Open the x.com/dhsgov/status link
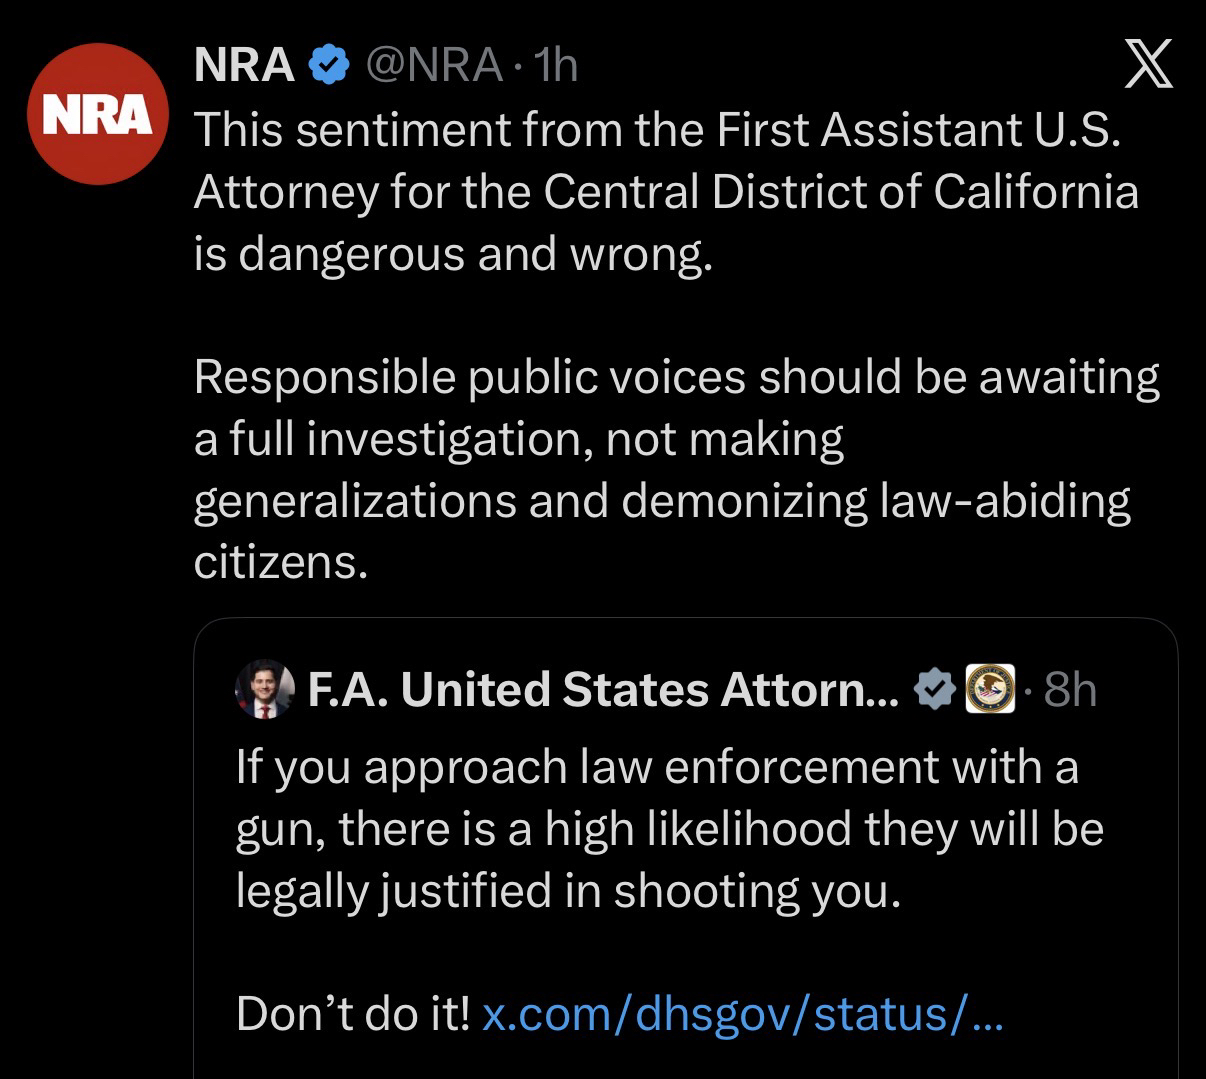This screenshot has width=1206, height=1079. [742, 1015]
